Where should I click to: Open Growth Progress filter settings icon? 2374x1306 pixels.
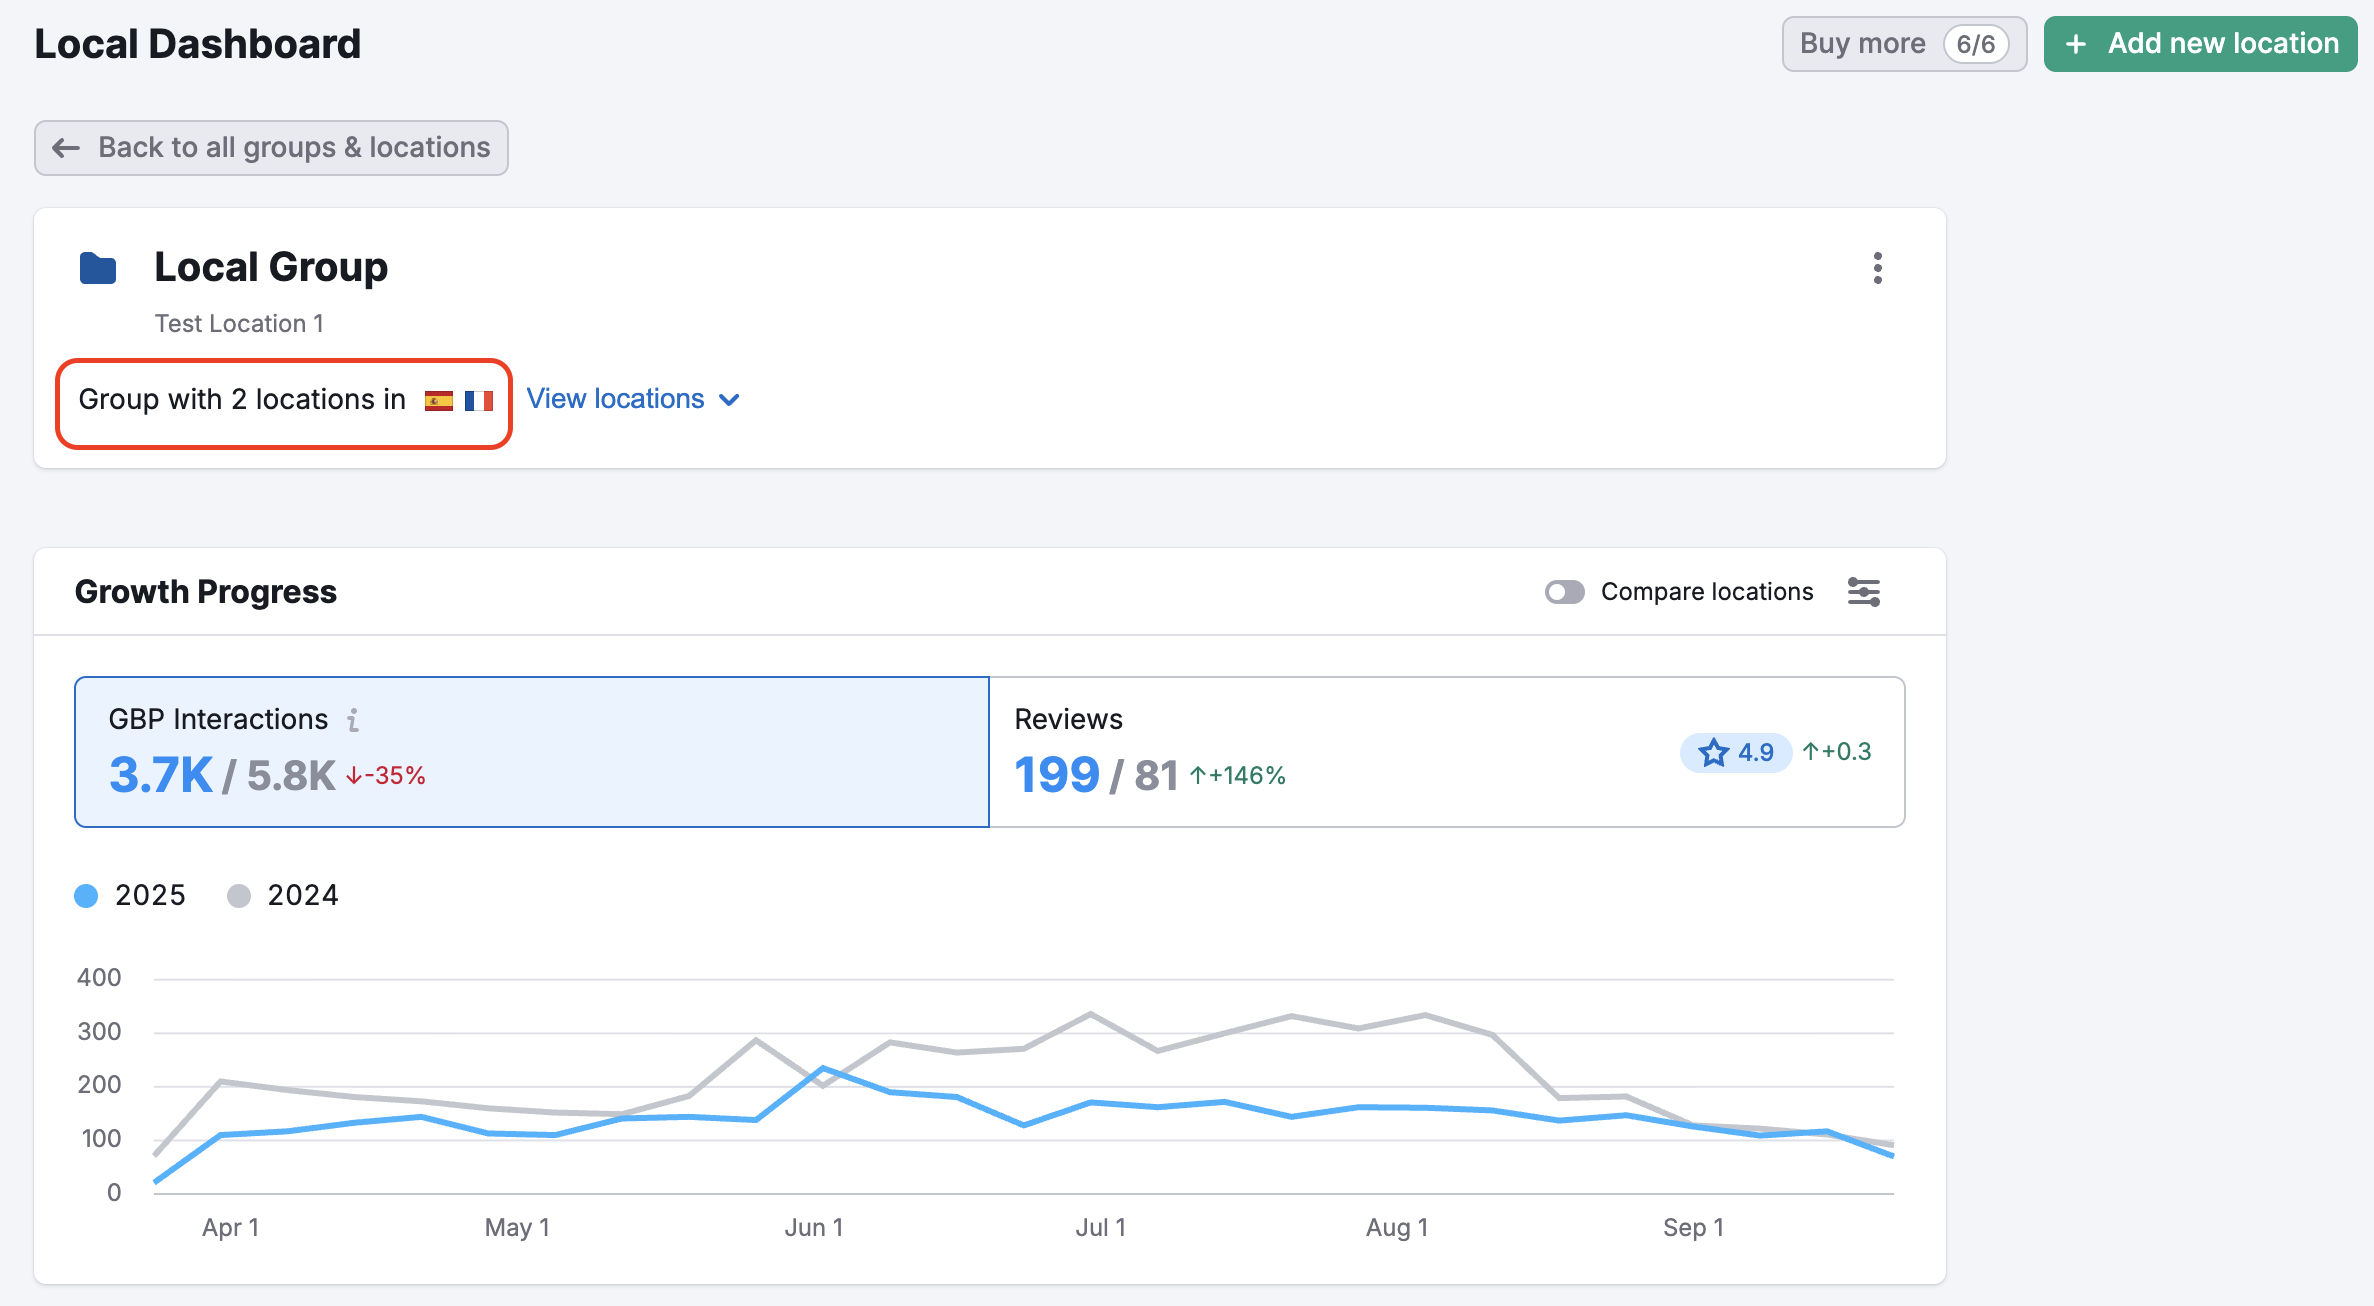[1863, 592]
